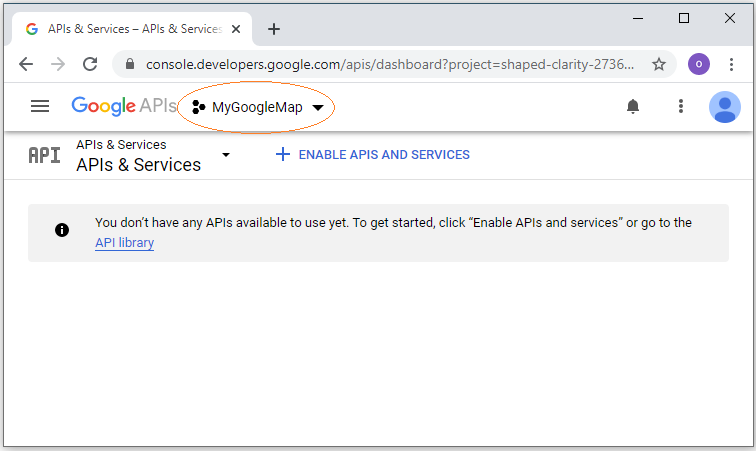Go back to the previous page
The height and width of the screenshot is (451, 756).
click(26, 64)
